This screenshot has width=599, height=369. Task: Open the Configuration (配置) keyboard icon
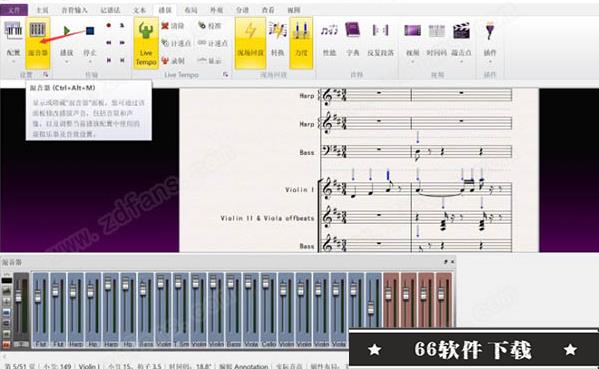point(13,30)
